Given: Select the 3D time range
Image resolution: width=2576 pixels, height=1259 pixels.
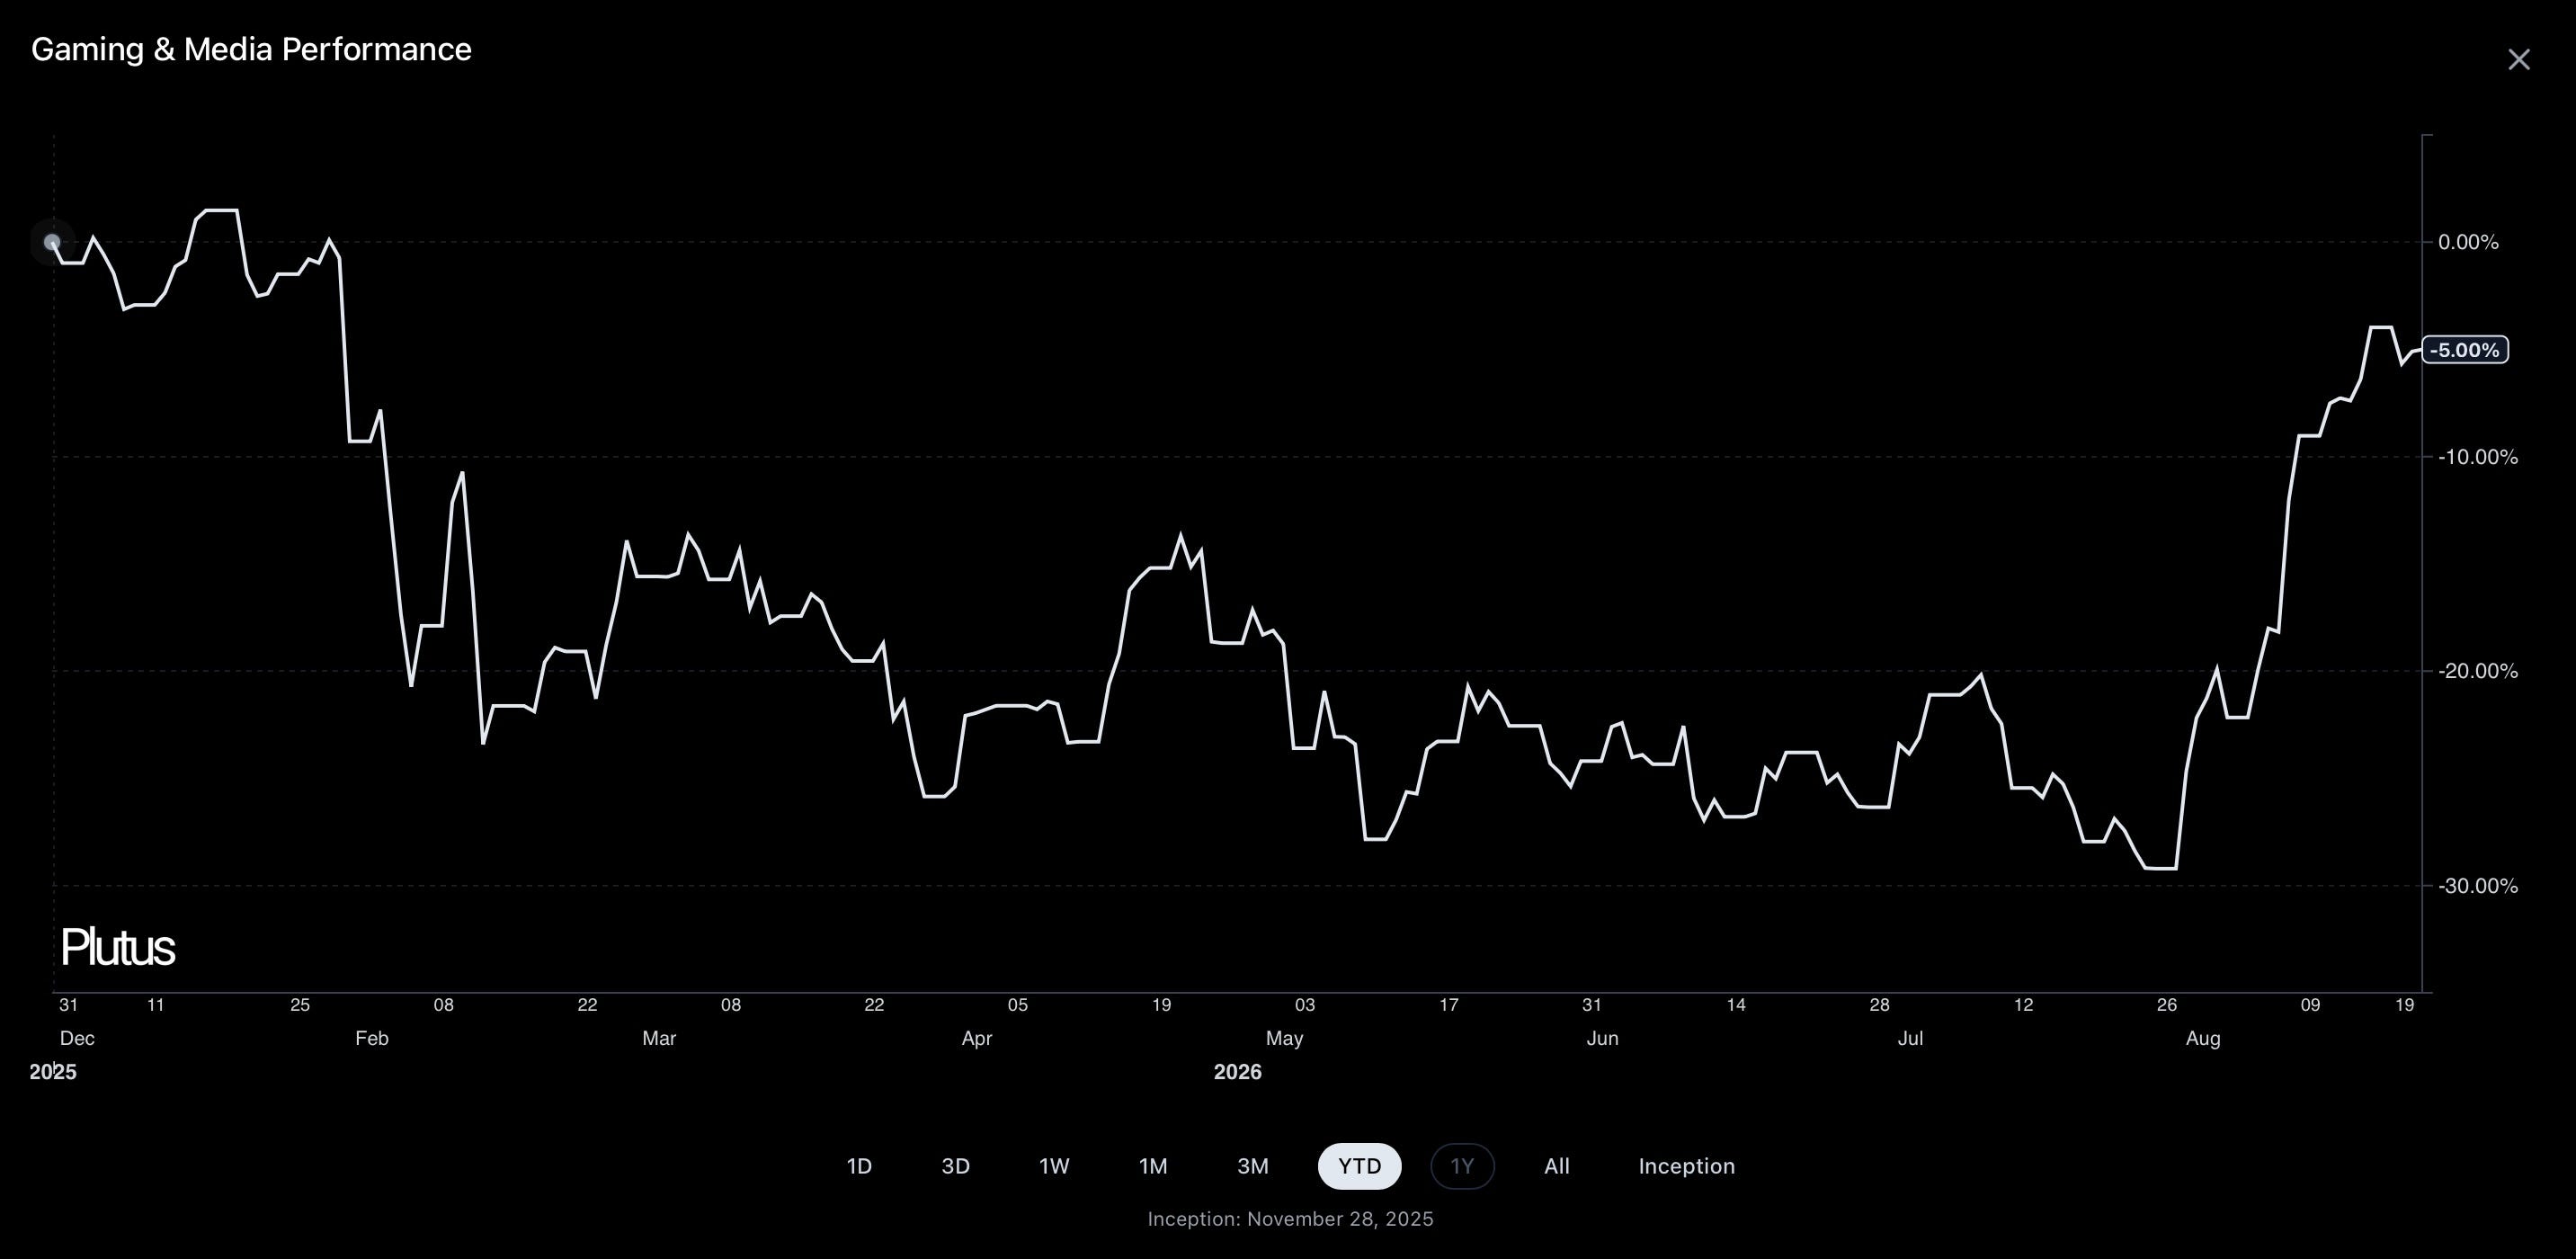Looking at the screenshot, I should (955, 1166).
